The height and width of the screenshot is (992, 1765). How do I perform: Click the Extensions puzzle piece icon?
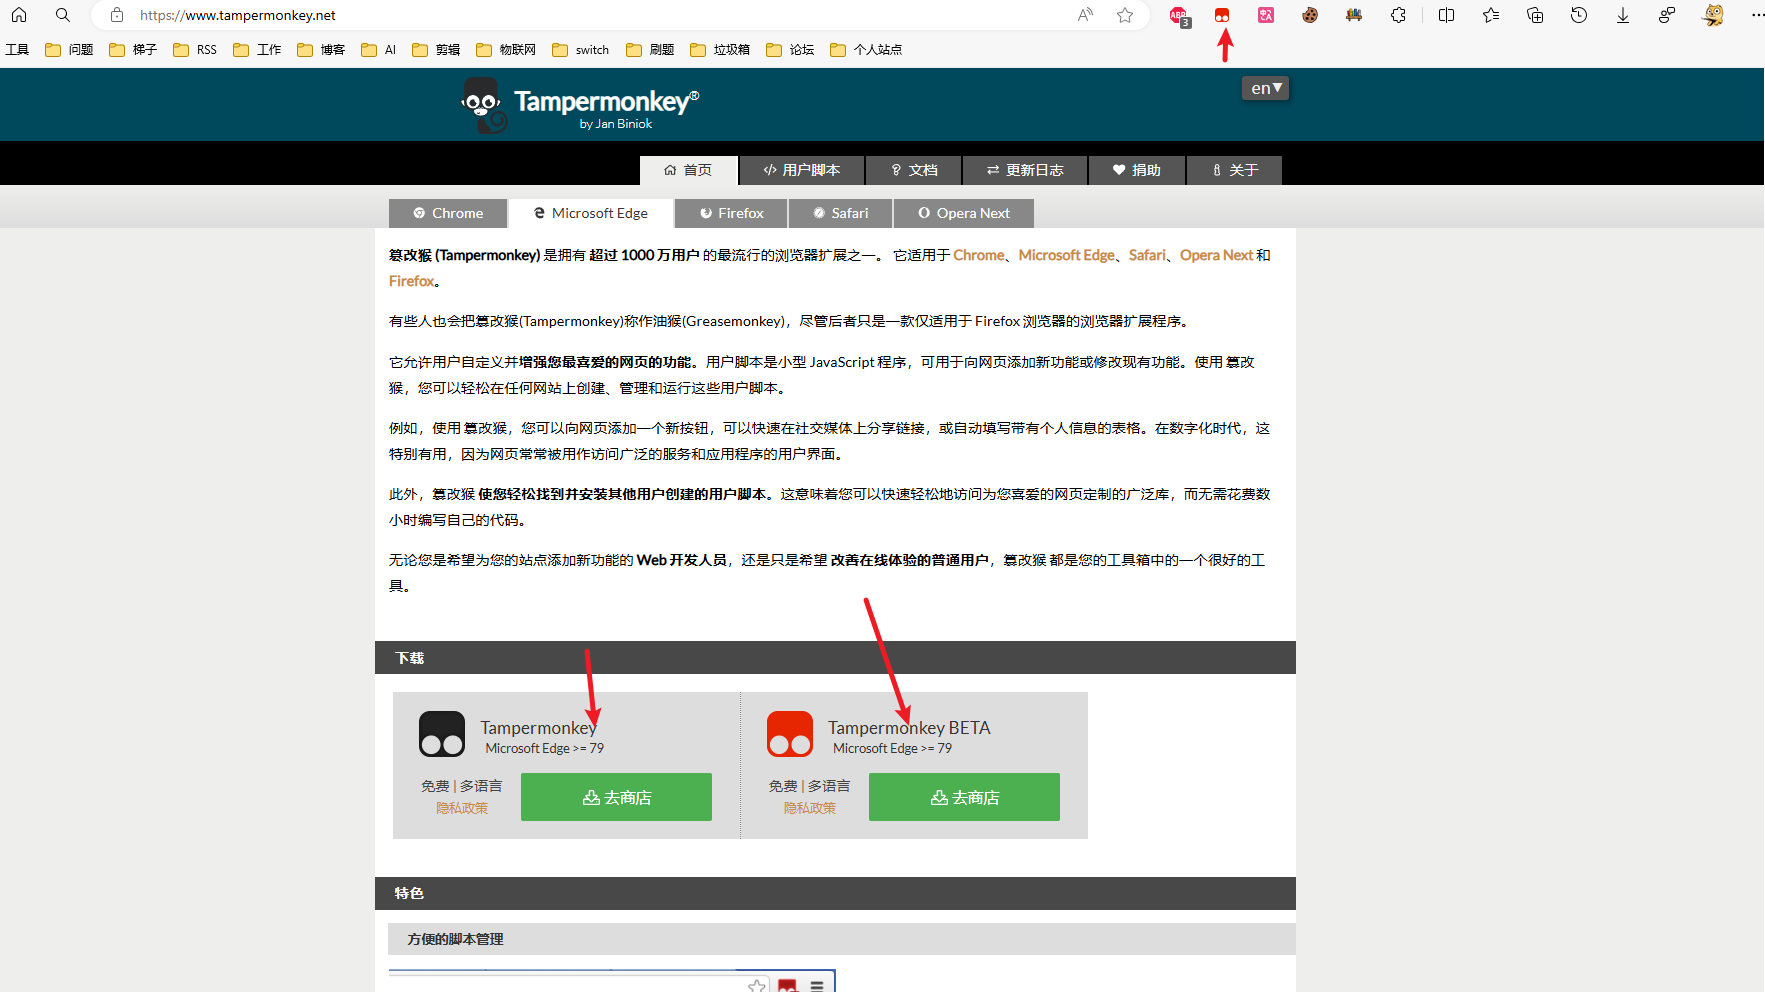point(1398,15)
